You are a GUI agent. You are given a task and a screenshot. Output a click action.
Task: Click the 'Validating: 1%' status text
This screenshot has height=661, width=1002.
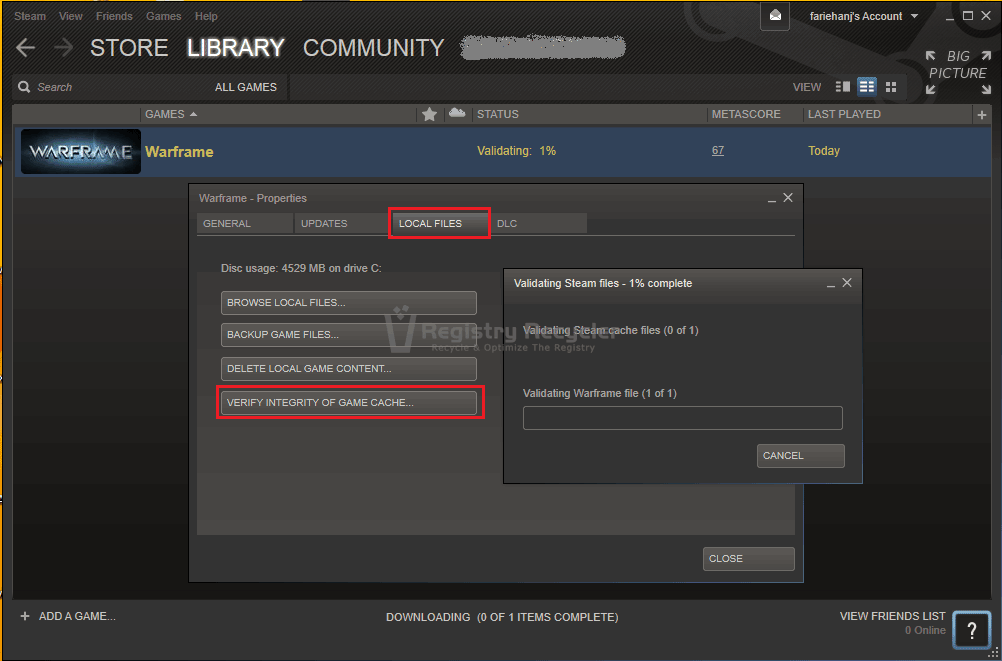(x=516, y=151)
